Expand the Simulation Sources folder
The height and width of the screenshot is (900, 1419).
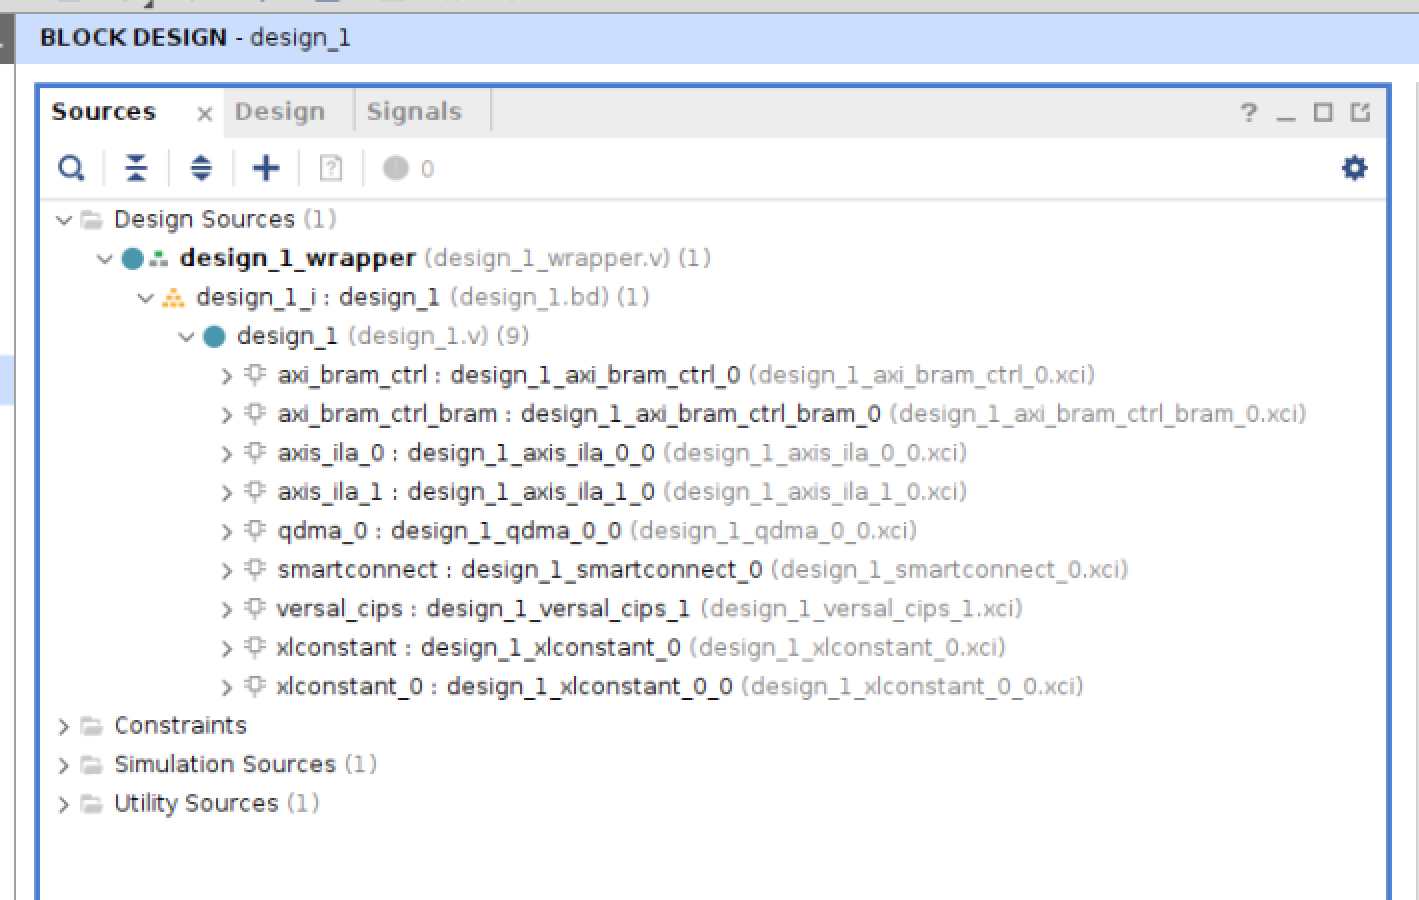[64, 765]
